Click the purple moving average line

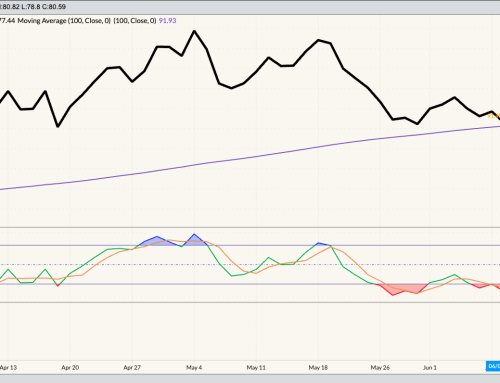[257, 157]
